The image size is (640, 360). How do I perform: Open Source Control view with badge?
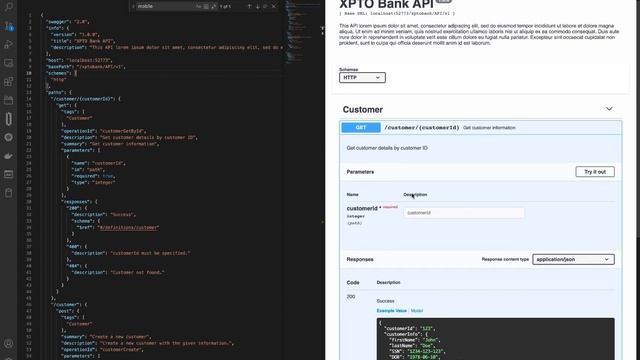(x=9, y=26)
